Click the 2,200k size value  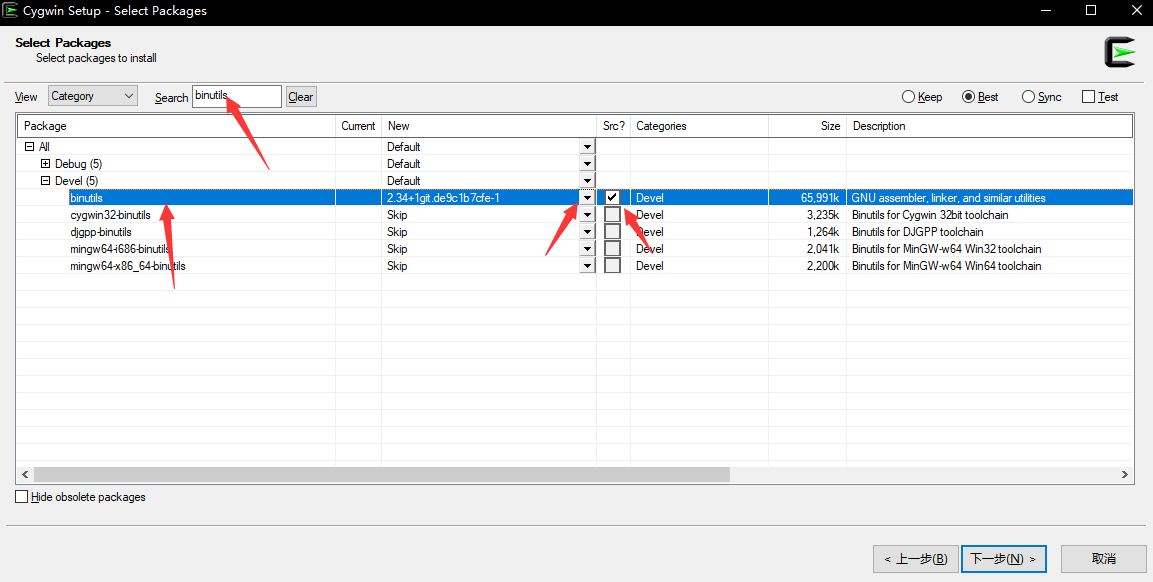click(x=823, y=266)
